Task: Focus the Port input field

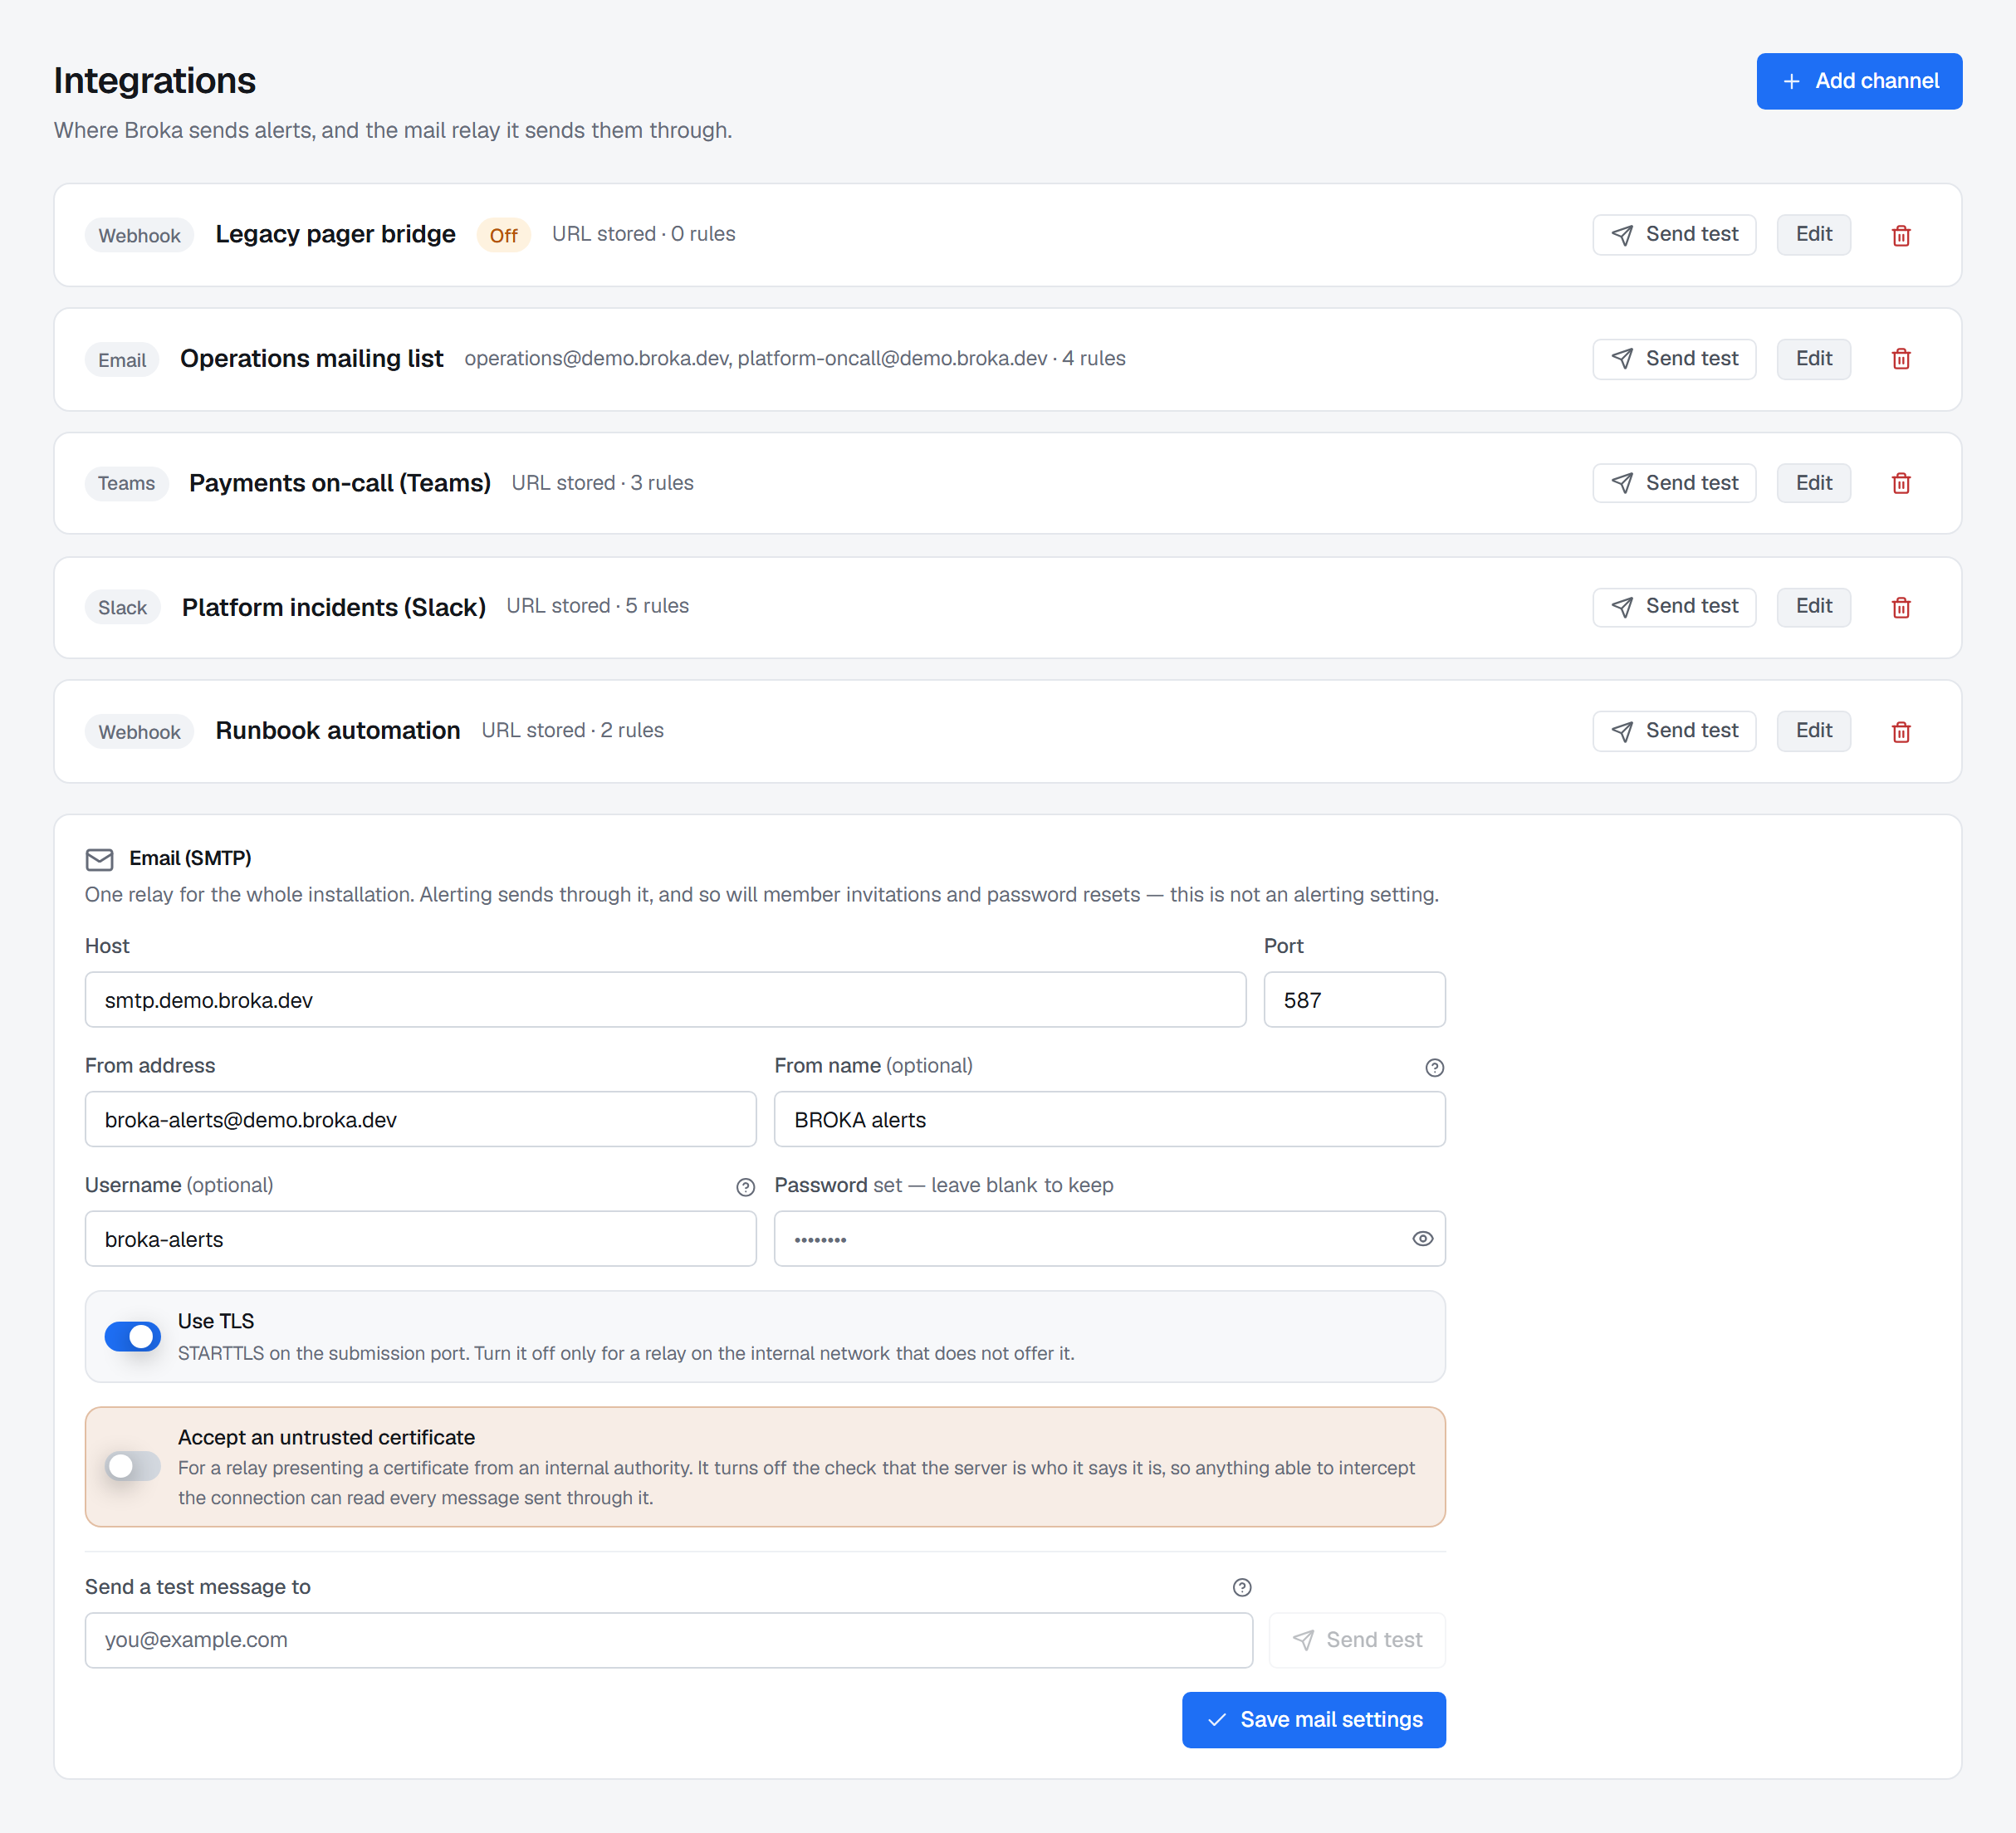Action: coord(1354,999)
